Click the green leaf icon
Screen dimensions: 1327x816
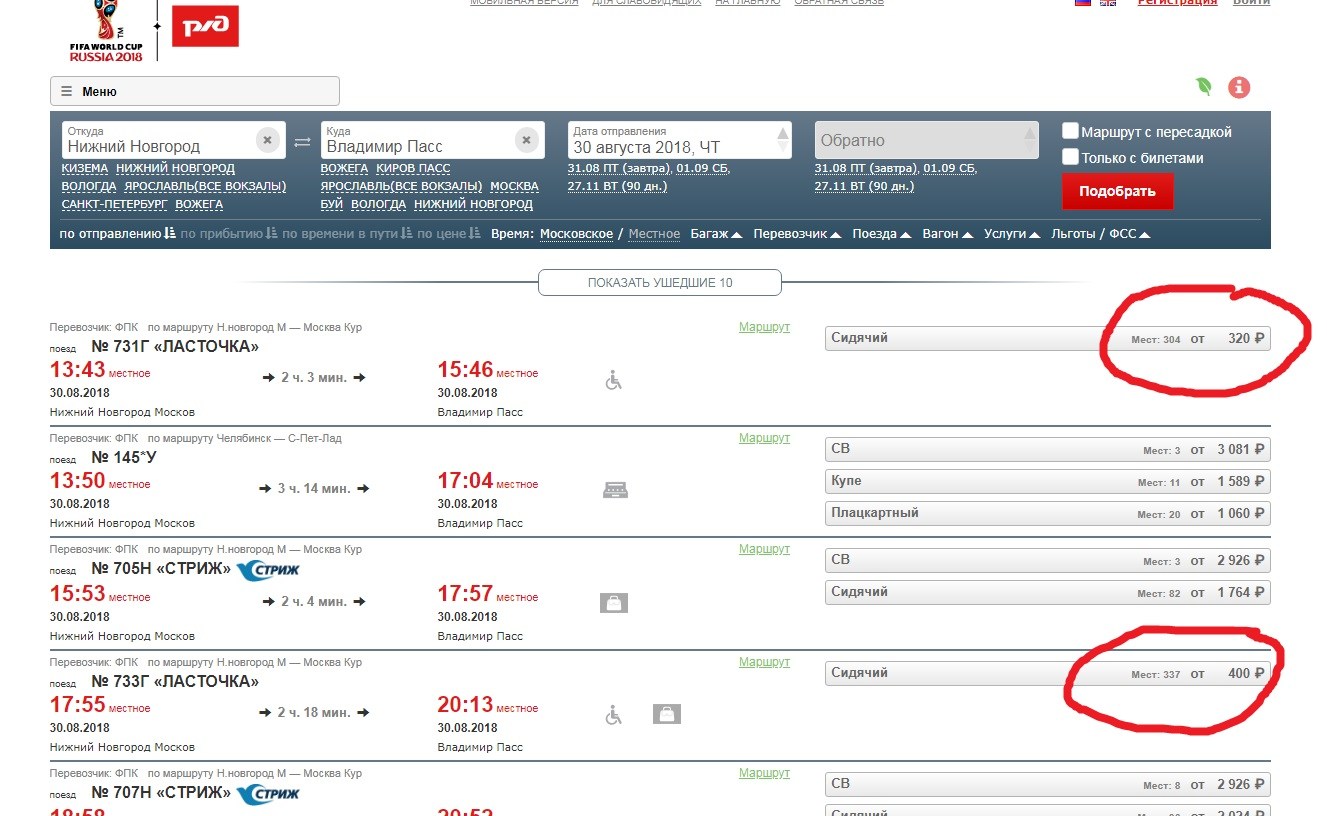click(x=1204, y=87)
